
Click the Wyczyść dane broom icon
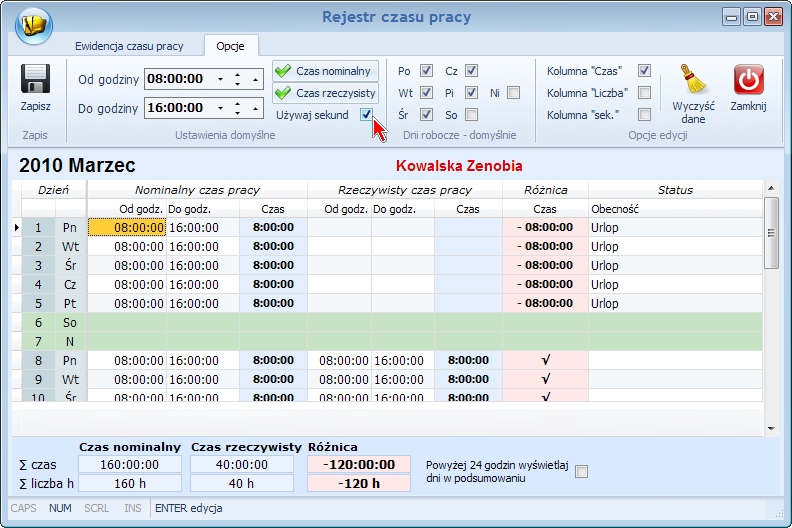click(x=693, y=79)
